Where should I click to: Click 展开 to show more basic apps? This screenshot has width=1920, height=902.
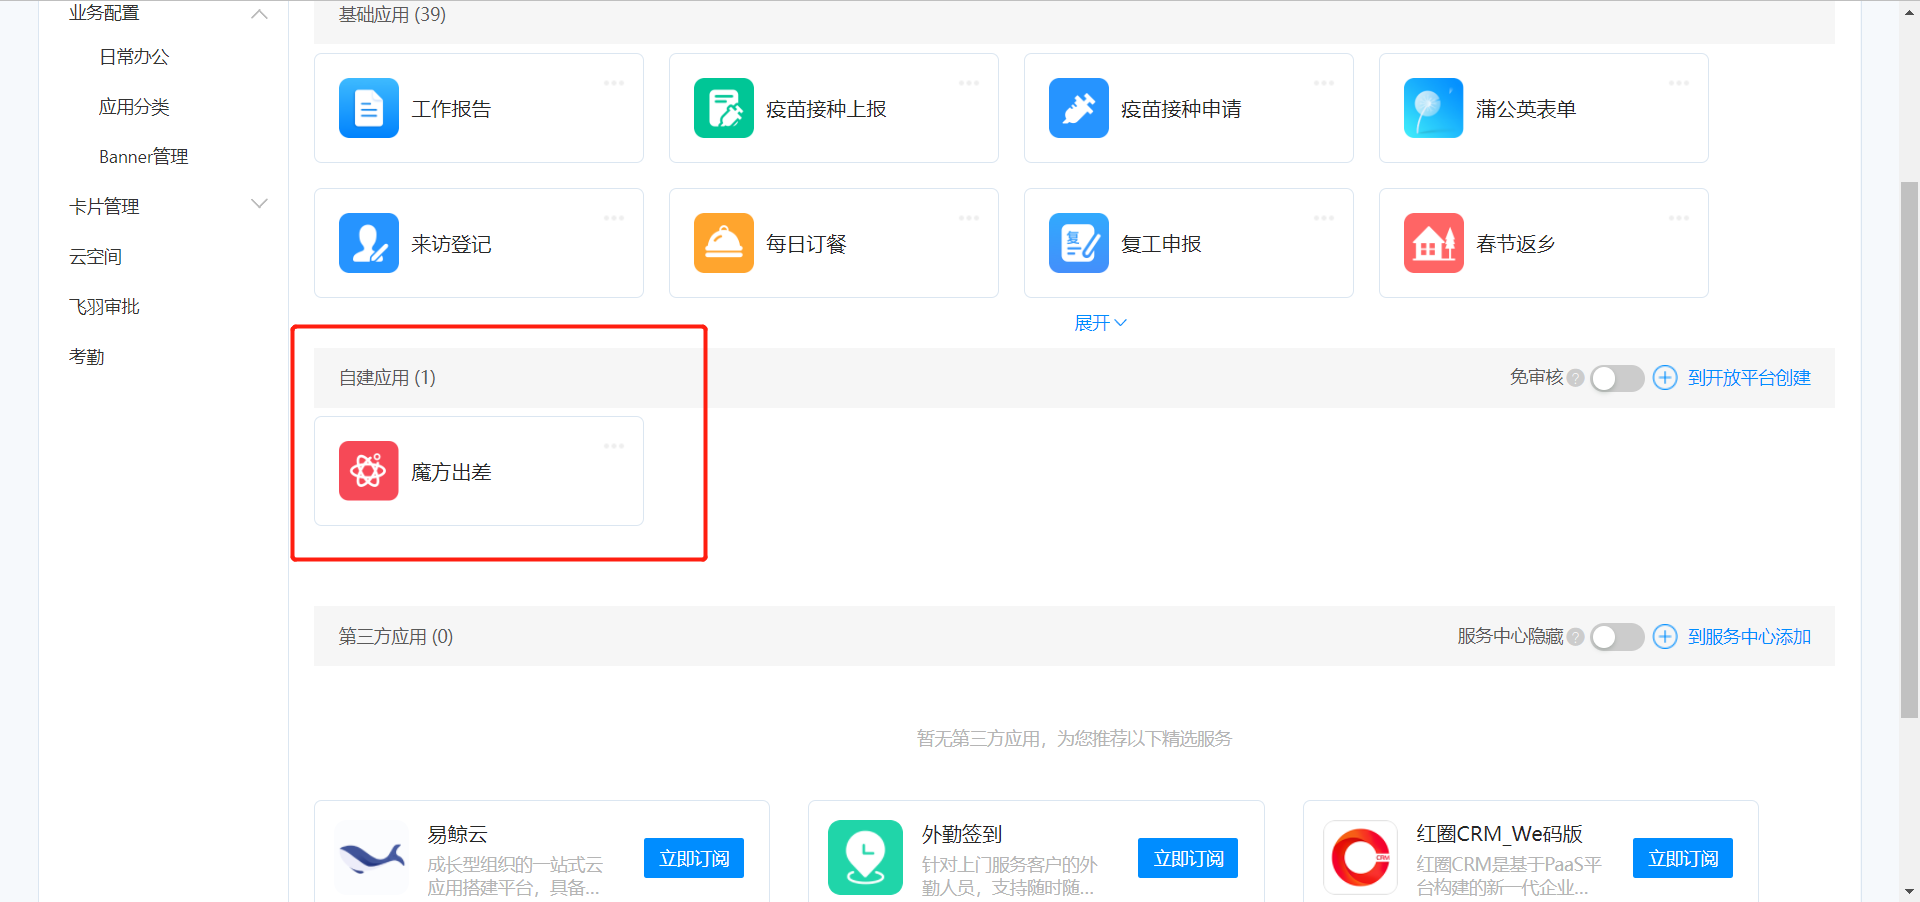point(1099,322)
